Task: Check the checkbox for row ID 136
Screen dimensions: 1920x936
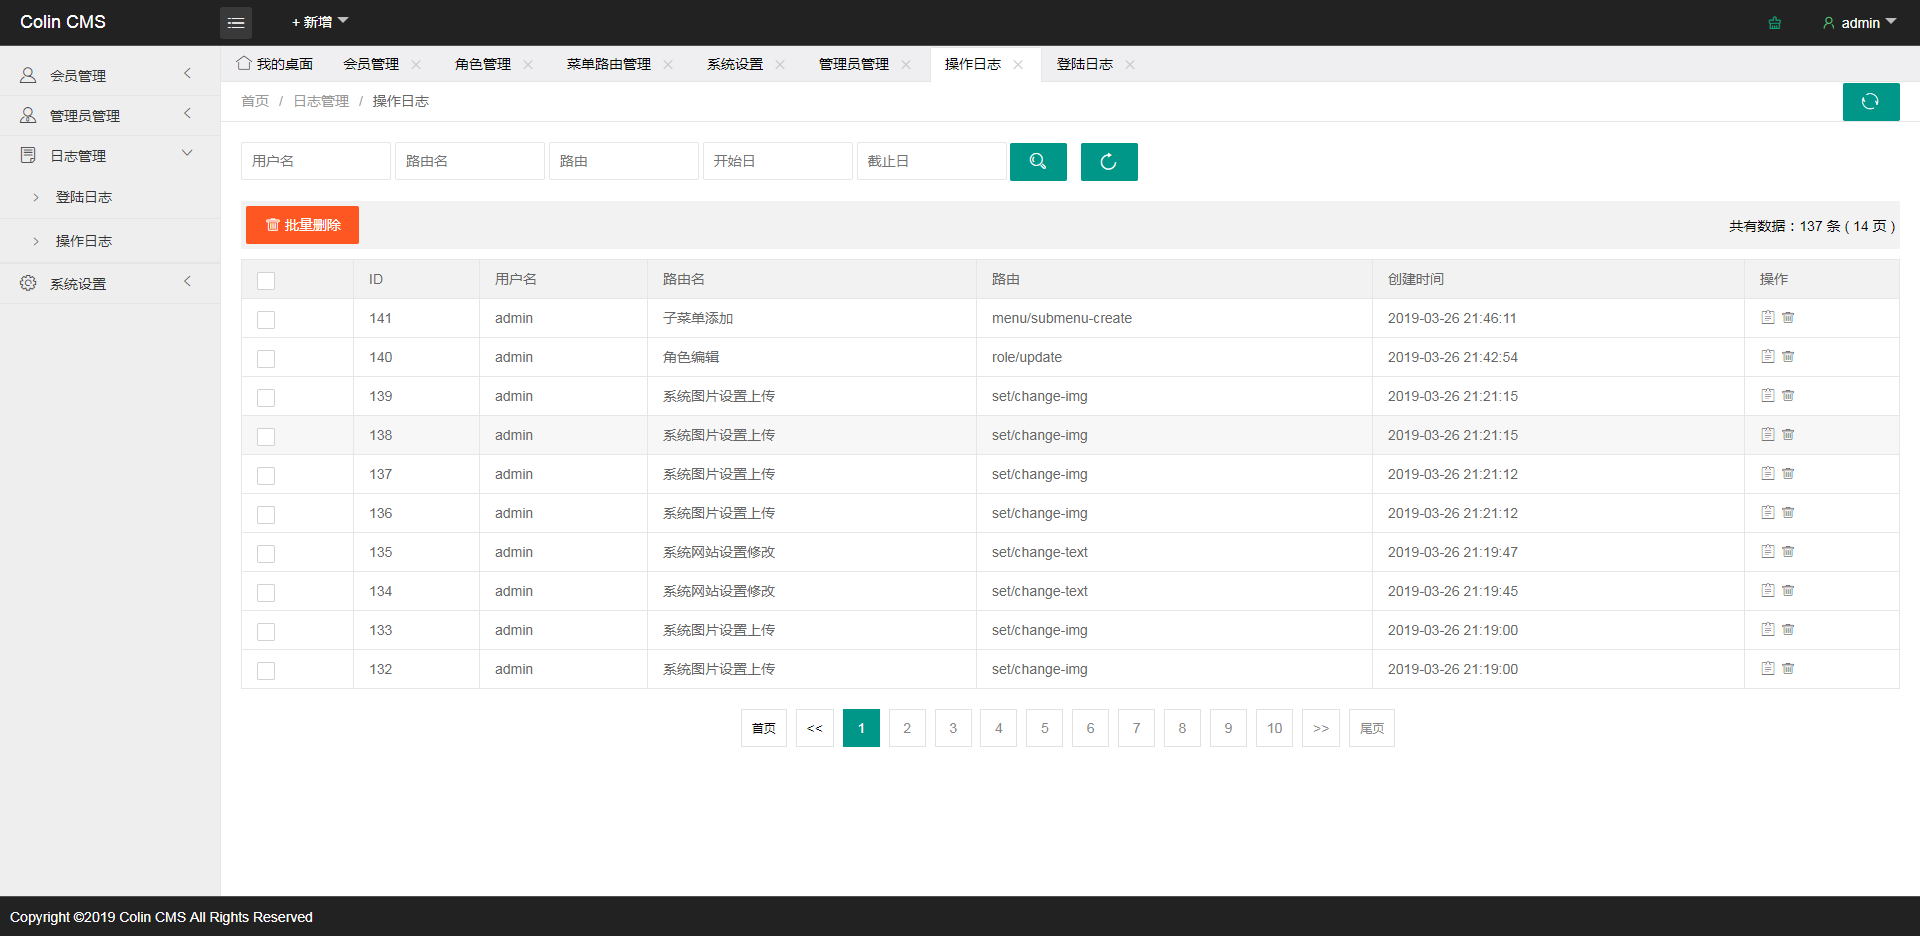Action: pyautogui.click(x=266, y=515)
